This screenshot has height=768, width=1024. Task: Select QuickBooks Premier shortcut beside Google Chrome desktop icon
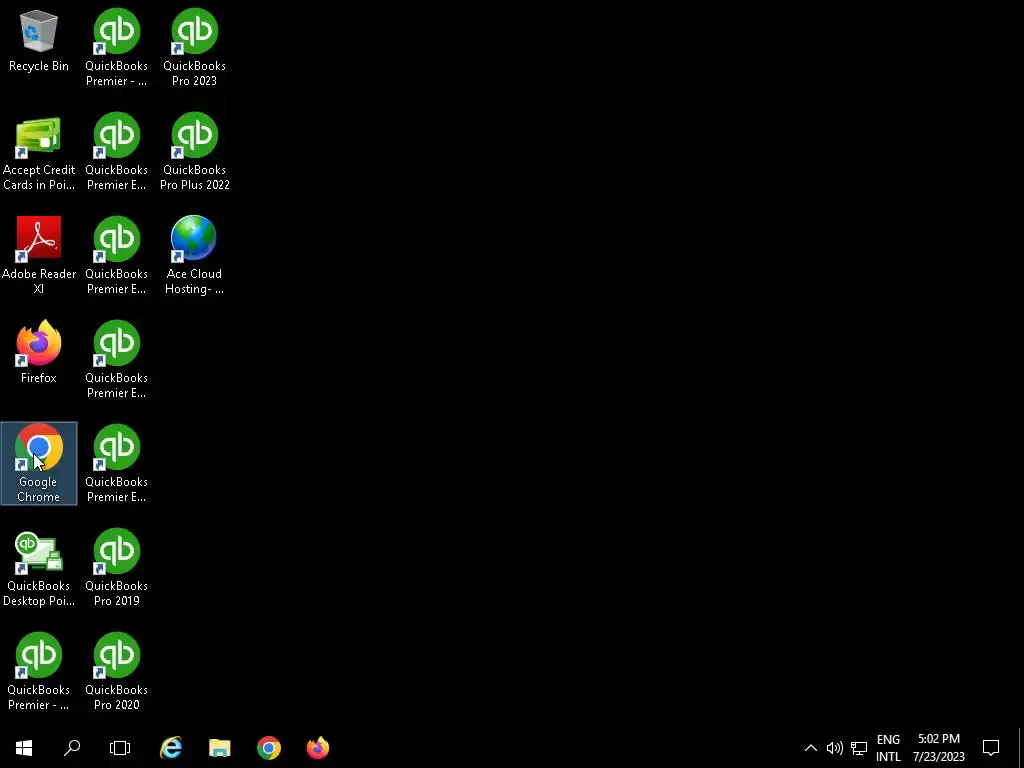click(116, 464)
